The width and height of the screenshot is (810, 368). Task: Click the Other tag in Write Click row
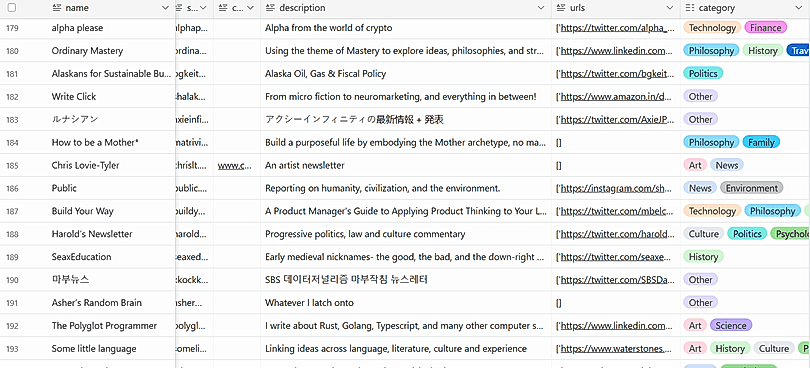700,97
